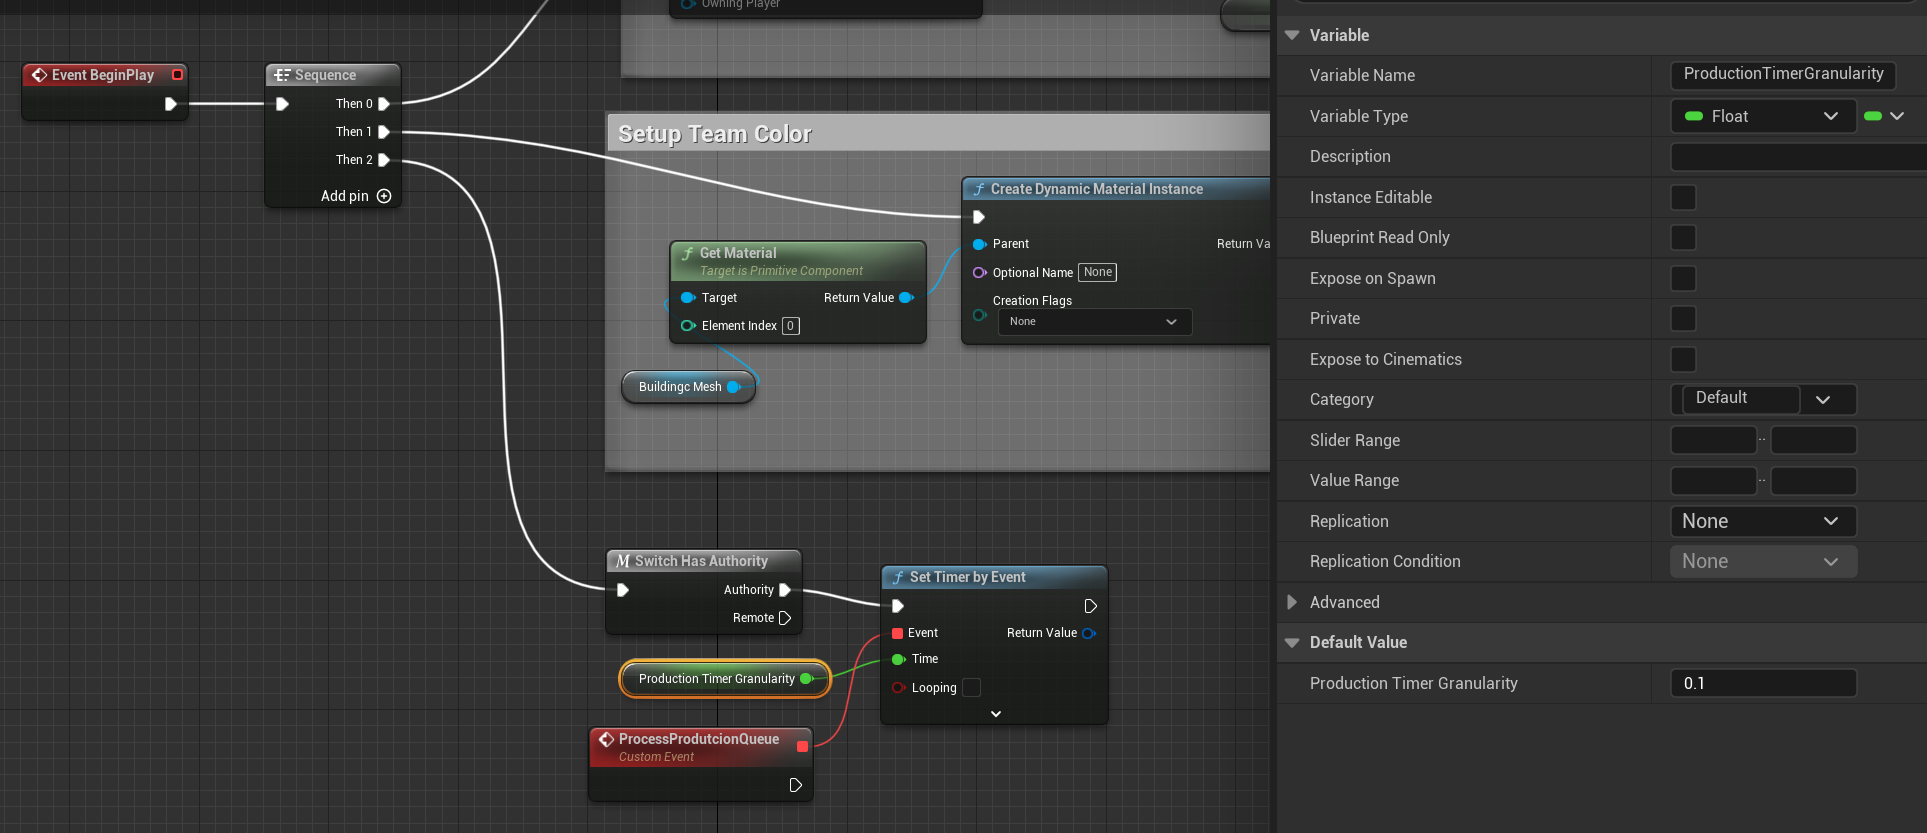Viewport: 1927px width, 833px height.
Task: Open the Variable Type Float dropdown
Action: pyautogui.click(x=1763, y=116)
